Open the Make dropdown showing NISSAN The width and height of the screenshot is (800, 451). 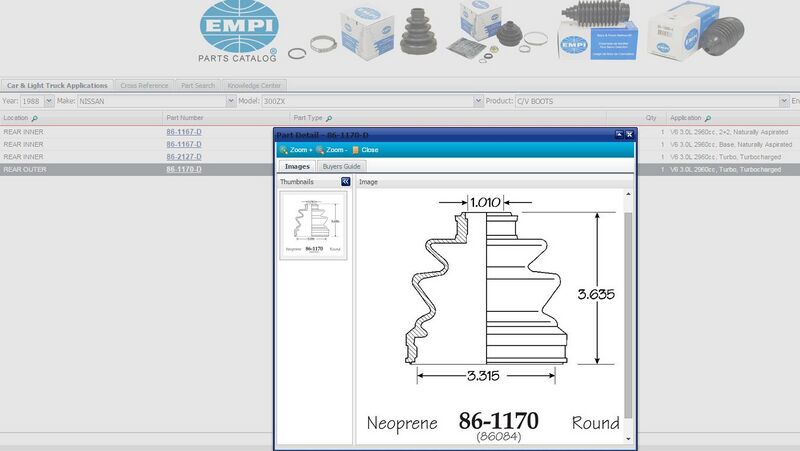tap(231, 101)
